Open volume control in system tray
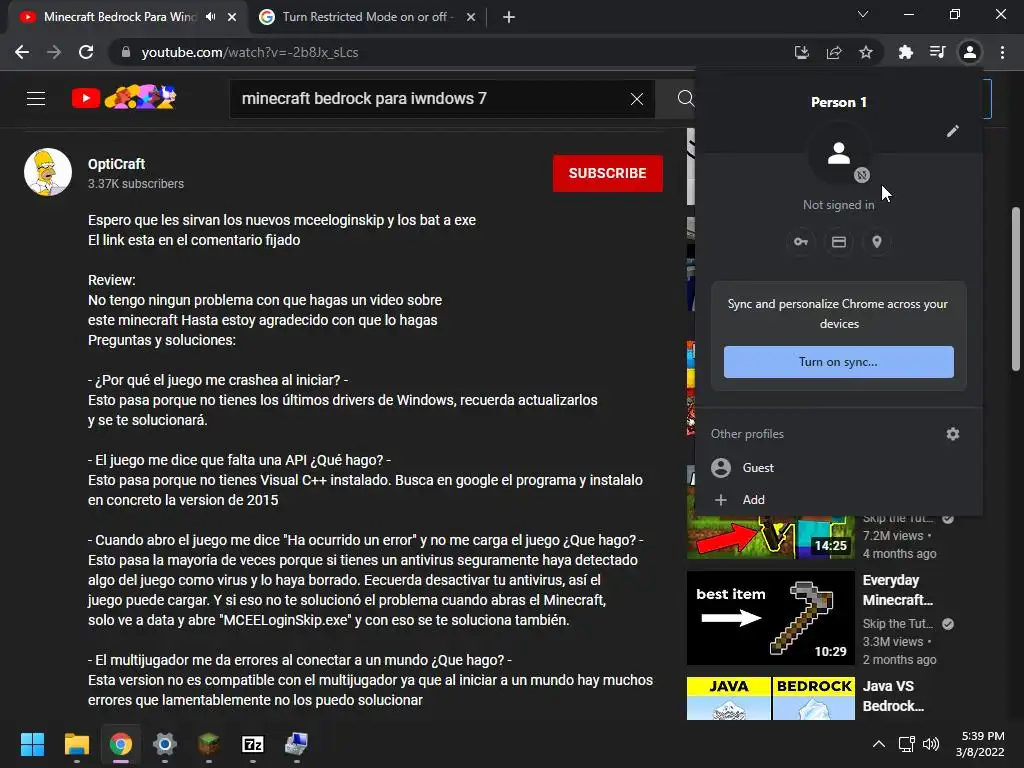 coord(931,744)
